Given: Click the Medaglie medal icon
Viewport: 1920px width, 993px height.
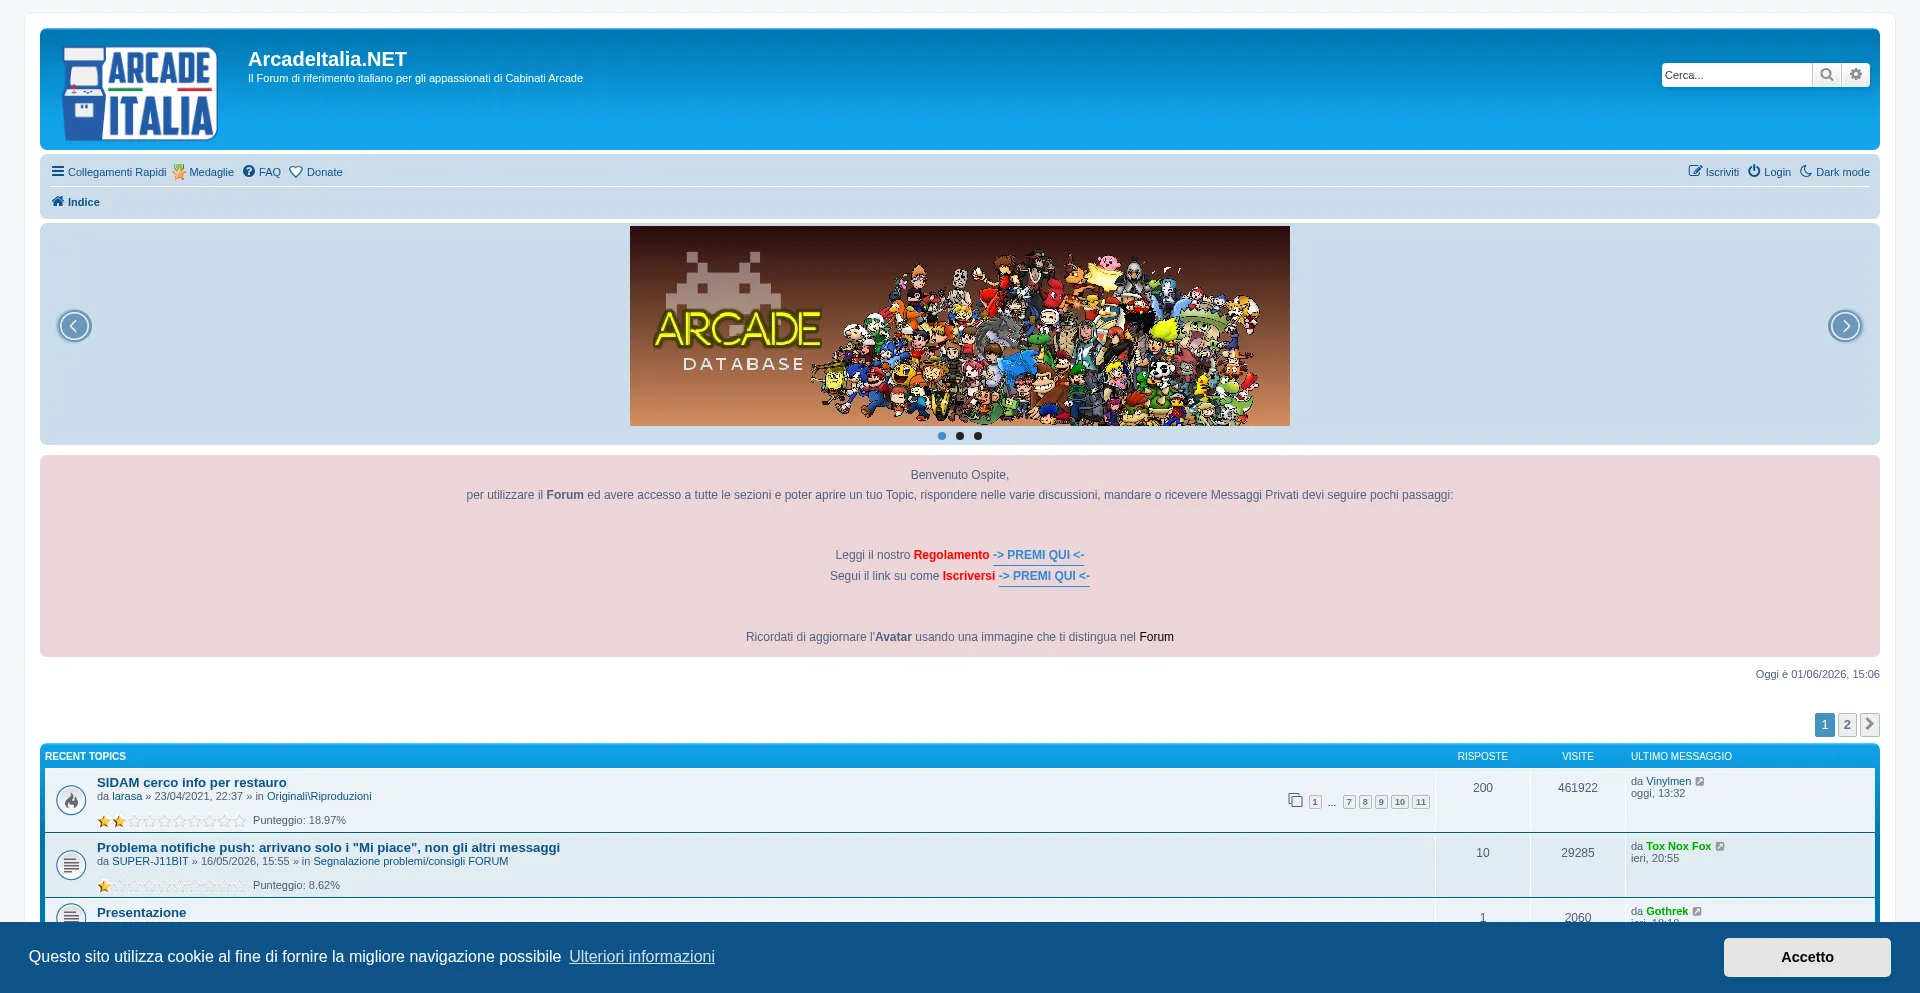Looking at the screenshot, I should click(x=179, y=172).
